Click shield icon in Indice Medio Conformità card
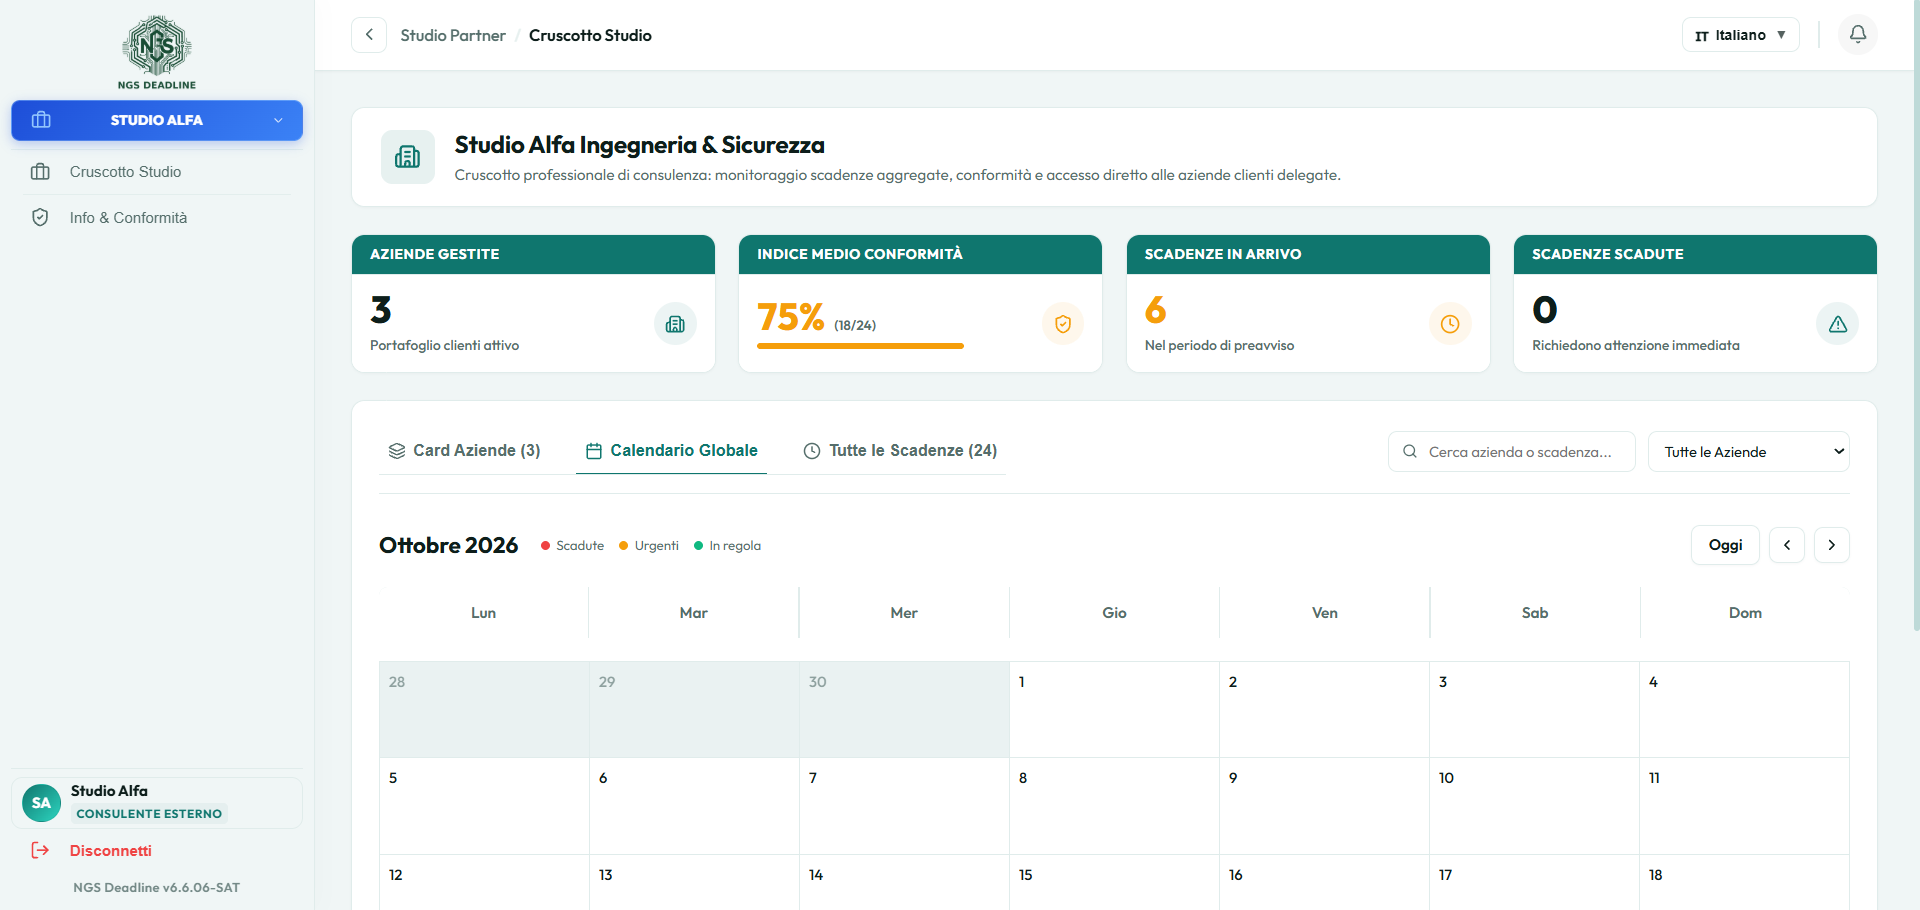 click(1063, 324)
